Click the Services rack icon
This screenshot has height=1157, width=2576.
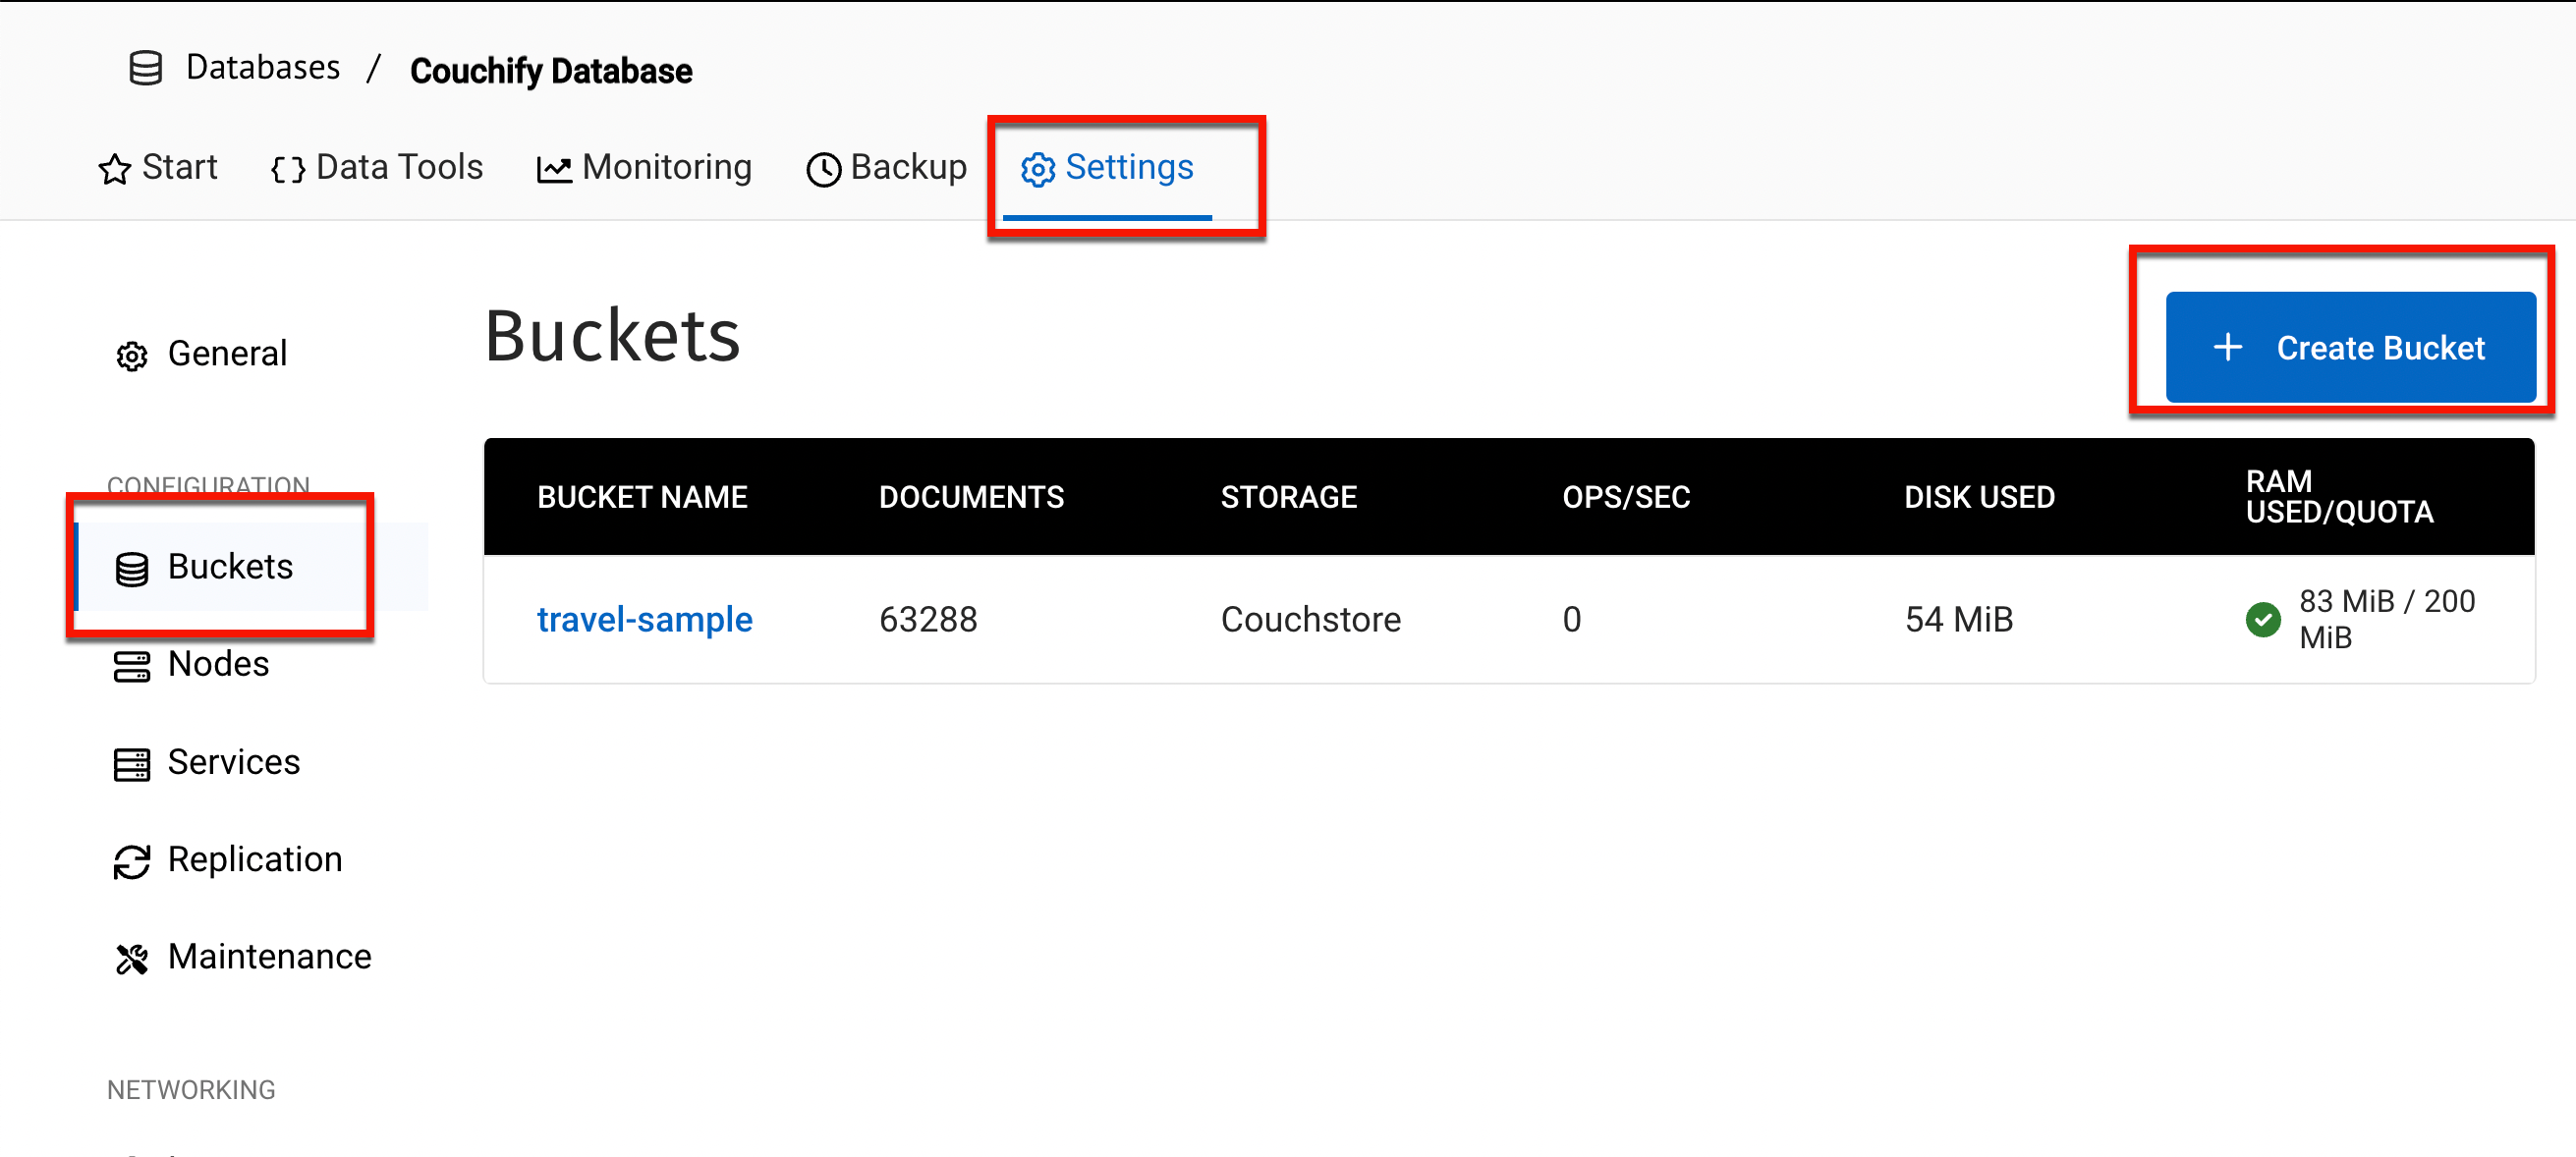coord(132,765)
